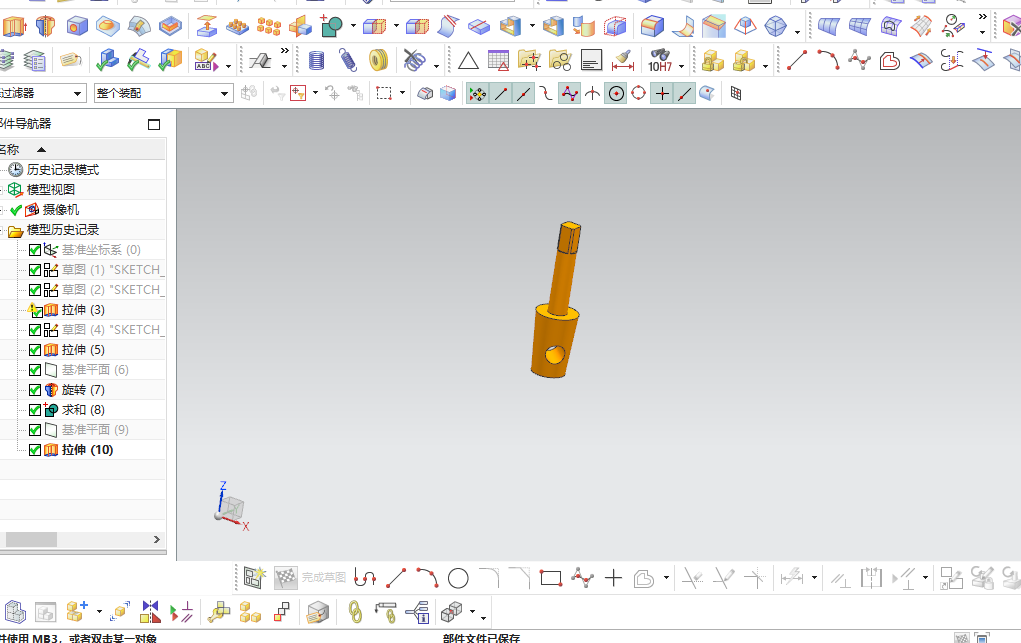This screenshot has height=643, width=1021.
Task: Uncheck the 旋转 (7) feature checkbox
Action: pyautogui.click(x=35, y=390)
